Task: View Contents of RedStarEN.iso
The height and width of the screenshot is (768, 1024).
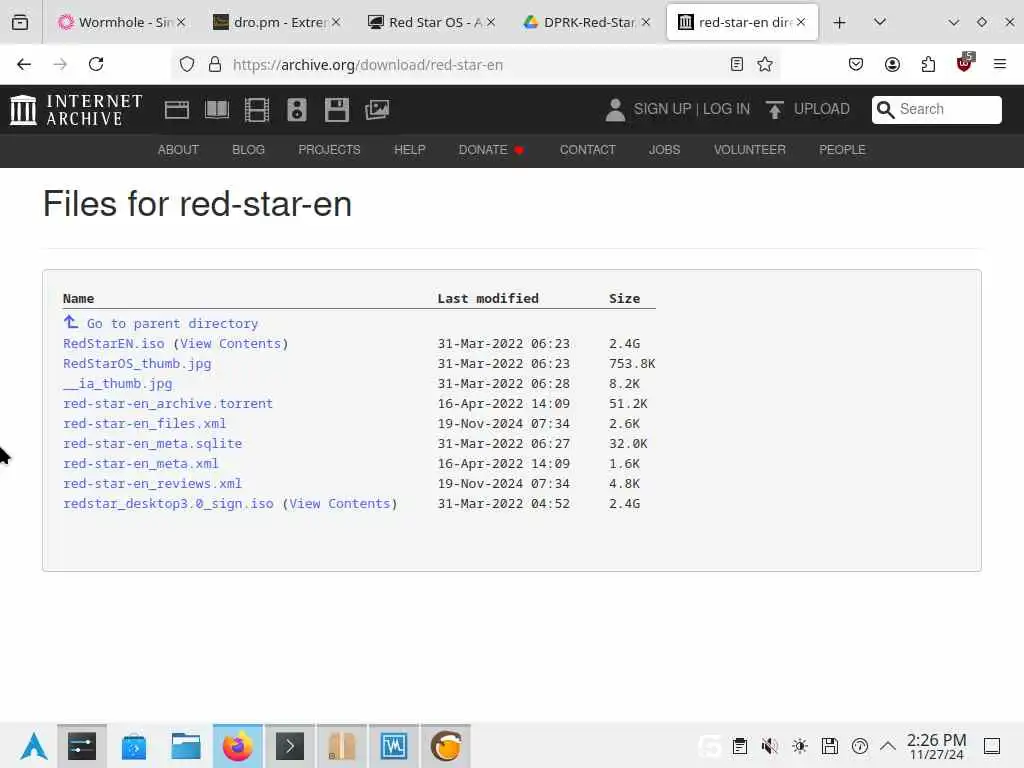Action: [x=231, y=344]
